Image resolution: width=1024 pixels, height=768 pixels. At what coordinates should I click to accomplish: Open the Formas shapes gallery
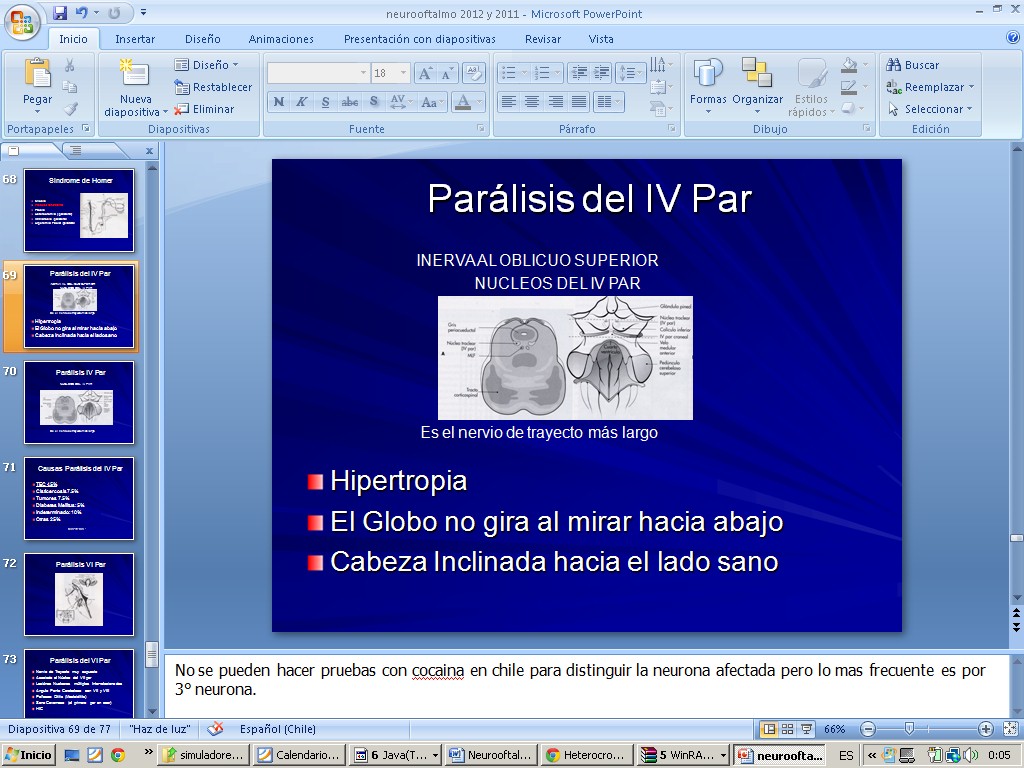(x=708, y=75)
